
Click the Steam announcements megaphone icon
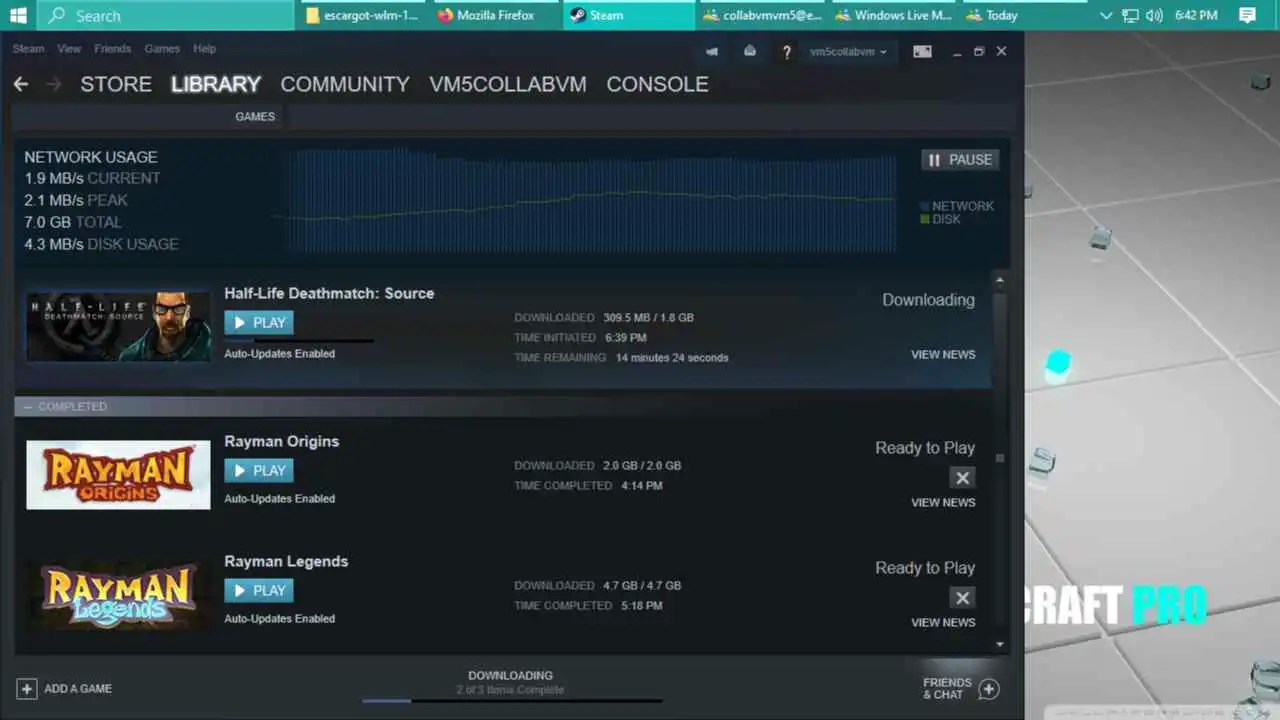[x=712, y=51]
